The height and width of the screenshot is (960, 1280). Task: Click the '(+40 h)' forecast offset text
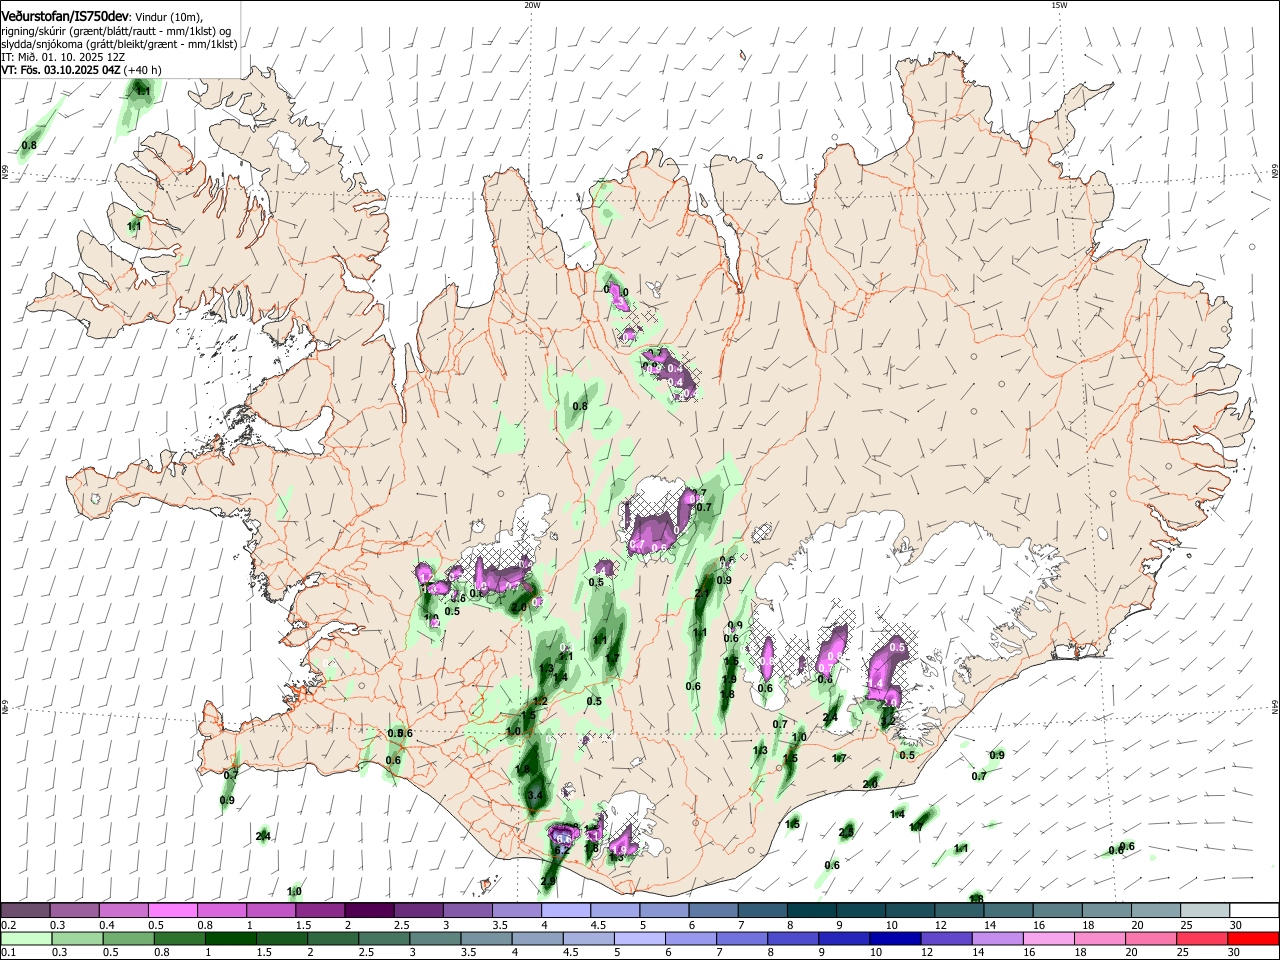[x=143, y=70]
